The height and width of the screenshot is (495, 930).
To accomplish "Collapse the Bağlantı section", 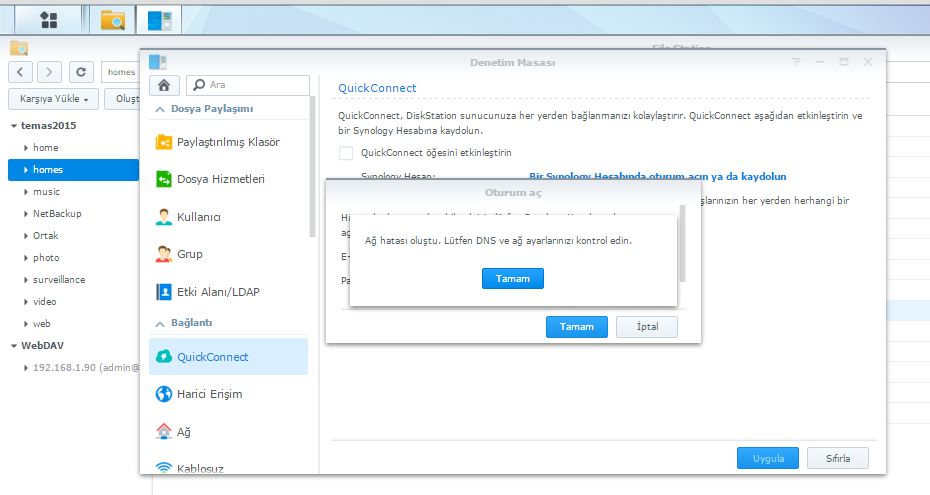I will 160,323.
